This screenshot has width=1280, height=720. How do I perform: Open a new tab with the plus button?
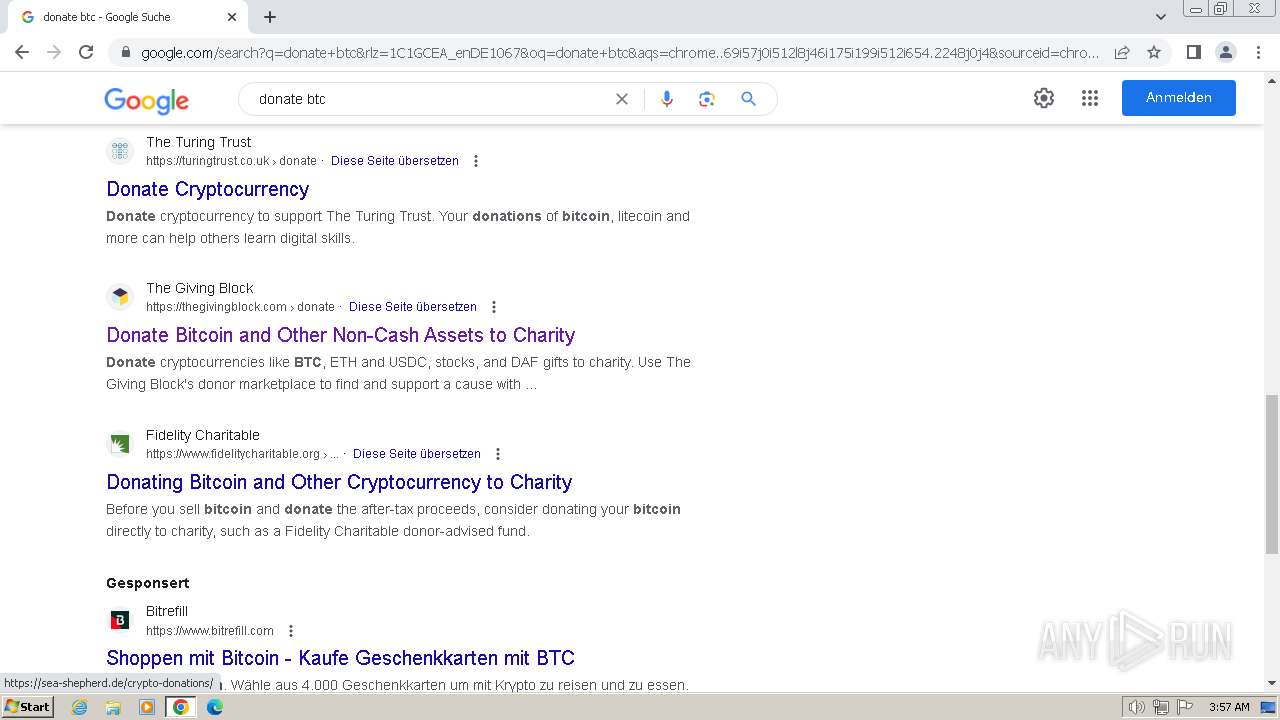pyautogui.click(x=270, y=17)
